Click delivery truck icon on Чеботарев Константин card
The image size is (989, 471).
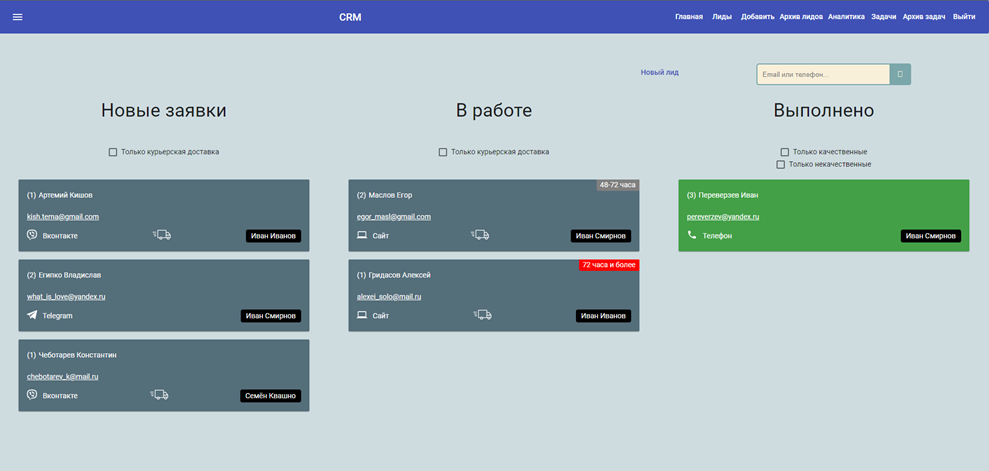pos(160,395)
